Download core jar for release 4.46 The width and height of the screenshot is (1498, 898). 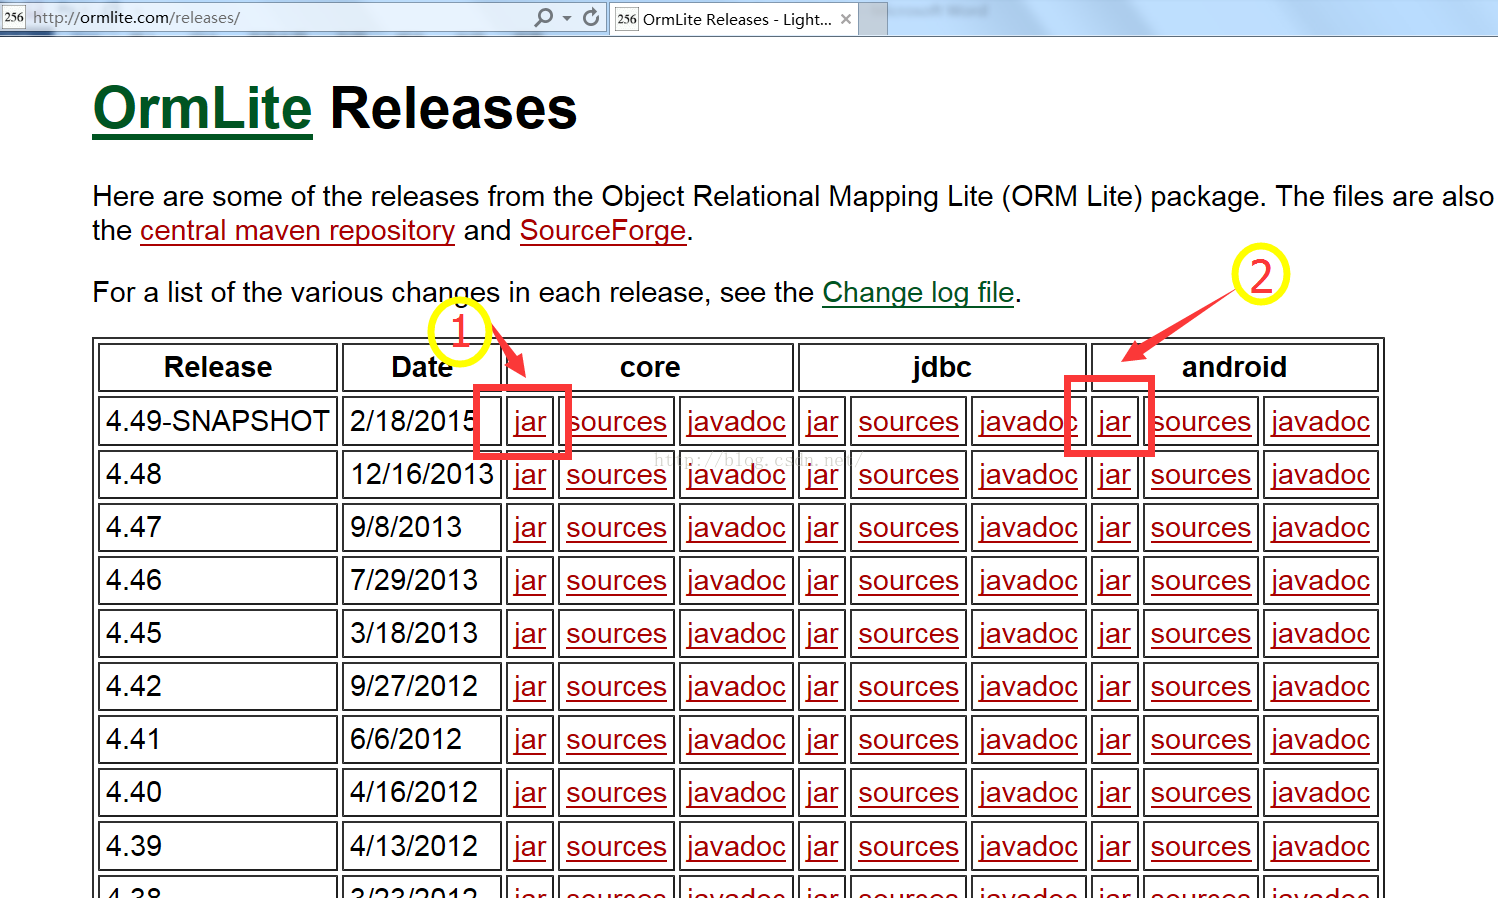click(530, 581)
